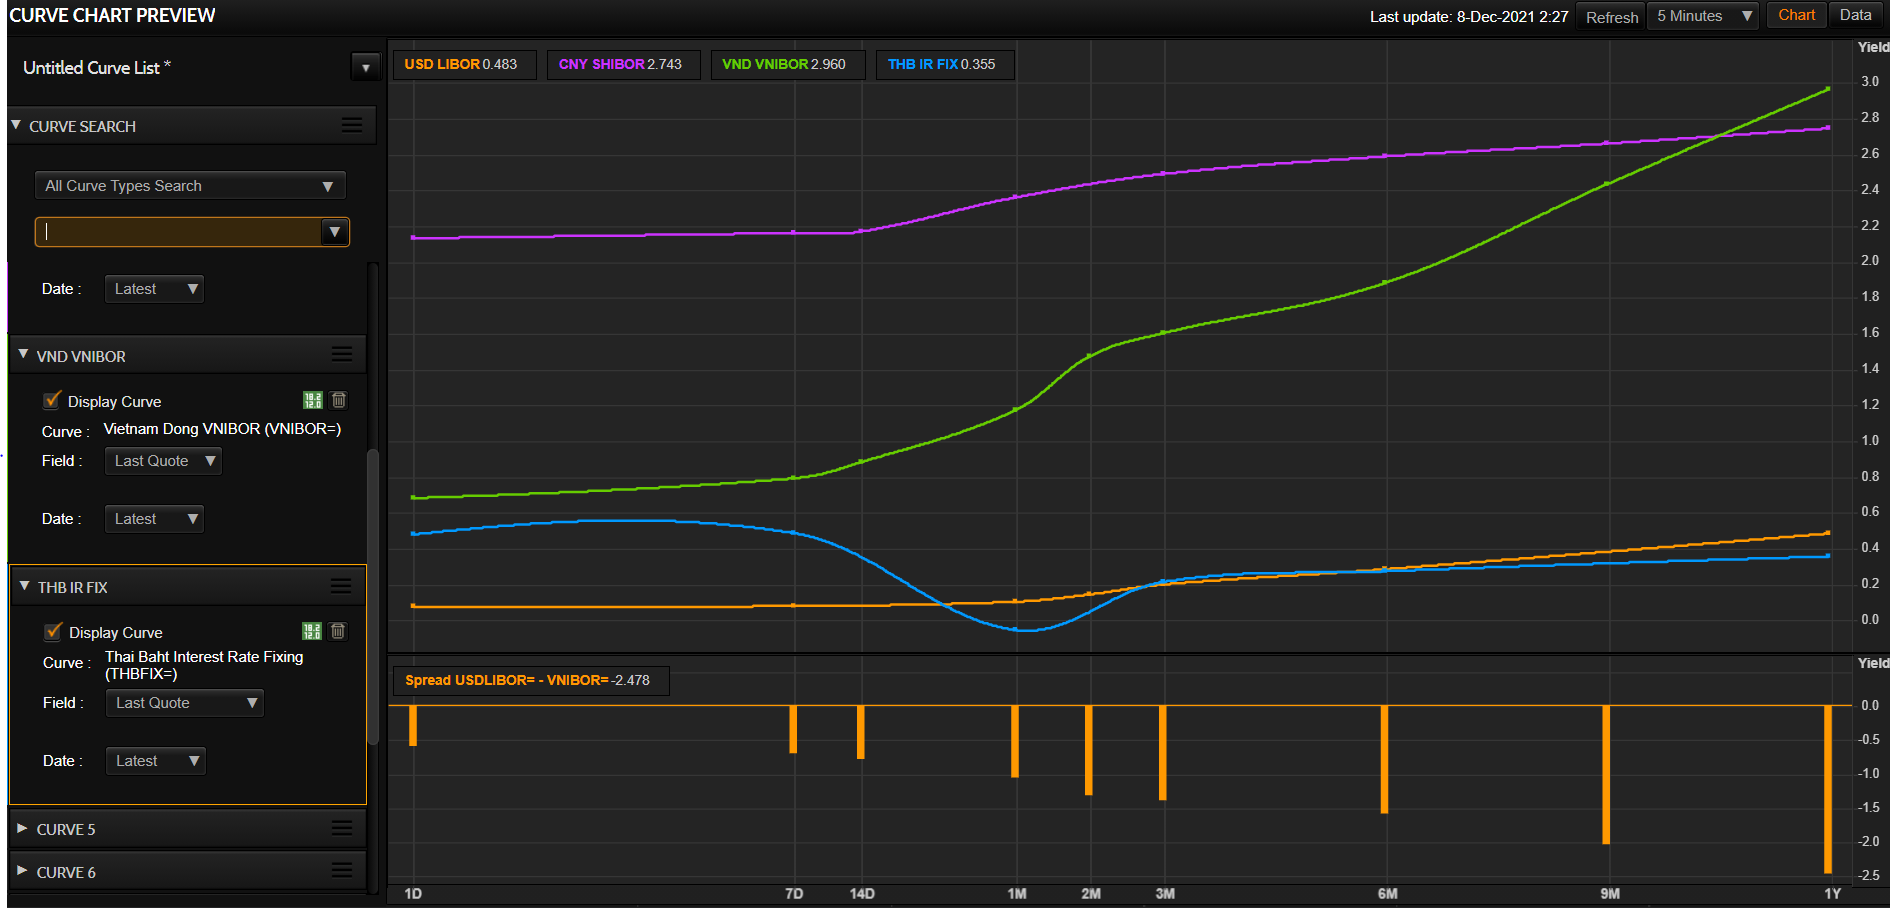Open the All Curve Types Search dropdown
This screenshot has width=1890, height=908.
tap(190, 186)
